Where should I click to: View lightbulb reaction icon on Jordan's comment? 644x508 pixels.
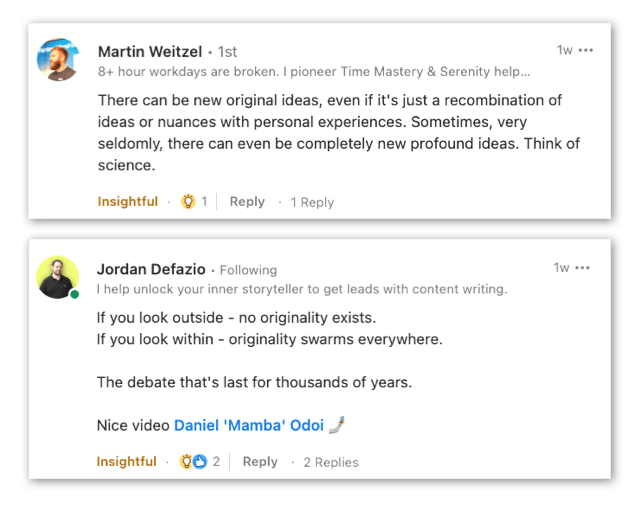[x=186, y=461]
